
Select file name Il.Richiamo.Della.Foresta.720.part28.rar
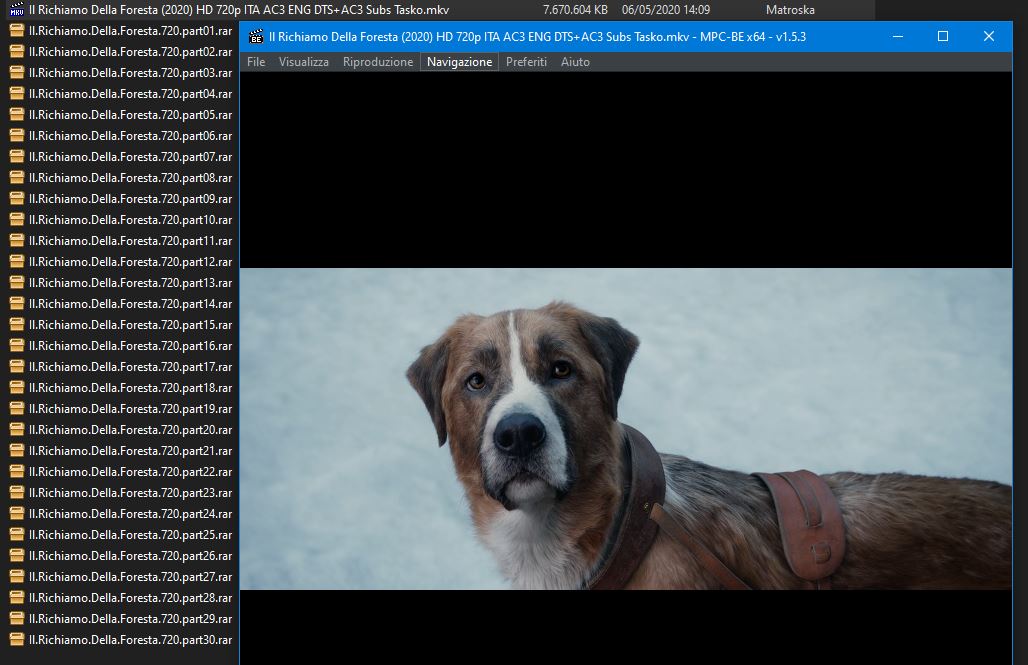(130, 597)
